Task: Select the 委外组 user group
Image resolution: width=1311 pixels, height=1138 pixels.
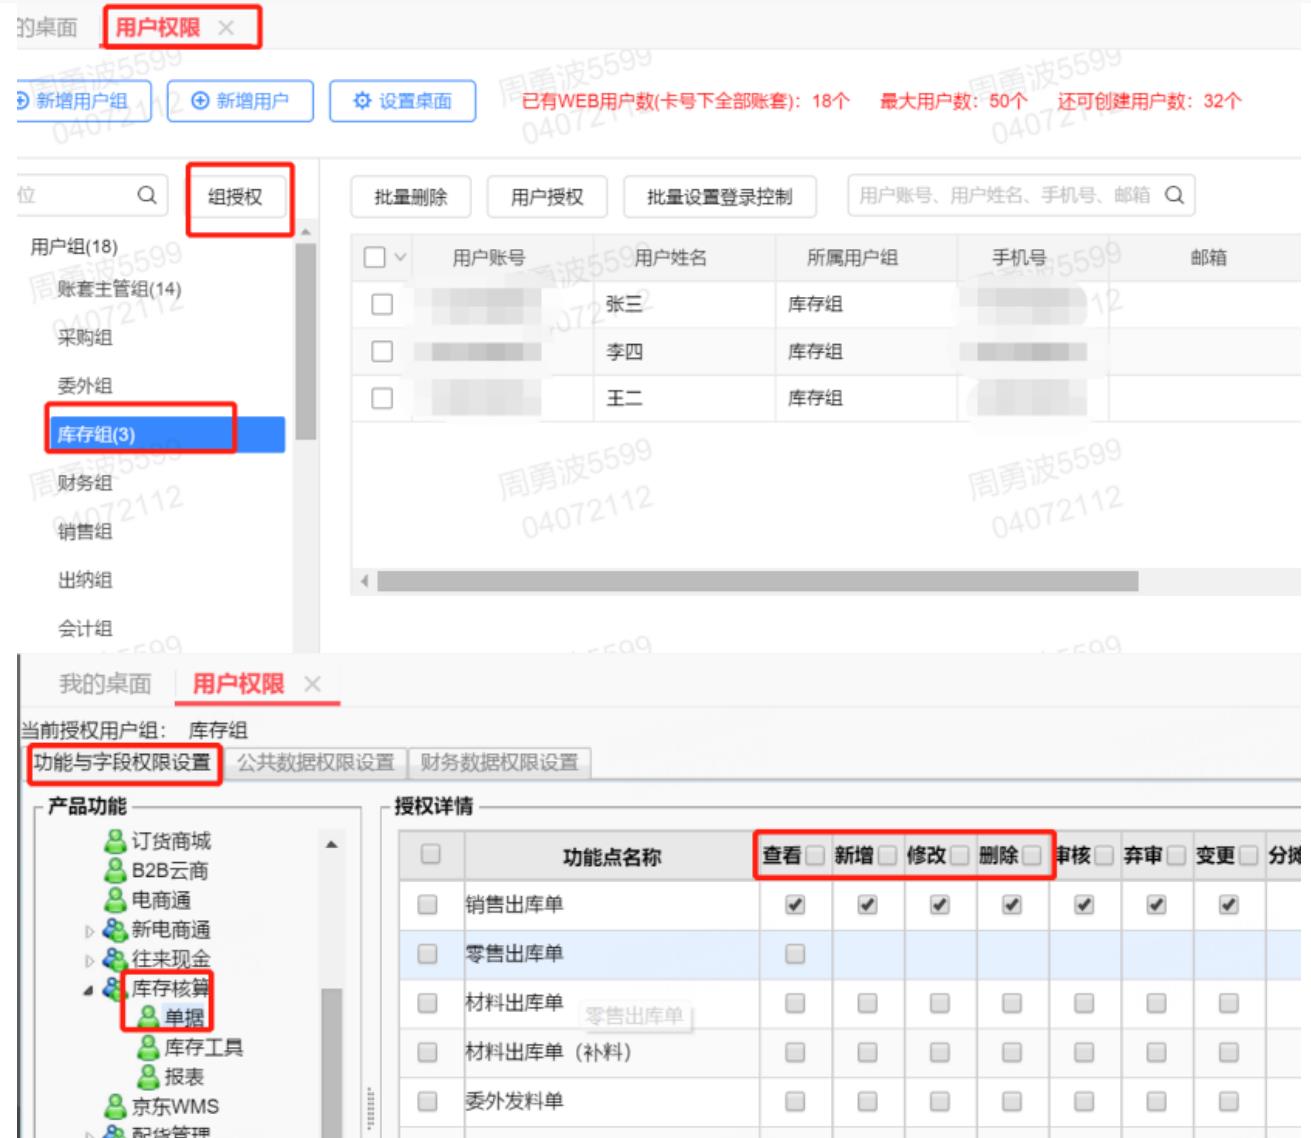Action: [x=85, y=386]
